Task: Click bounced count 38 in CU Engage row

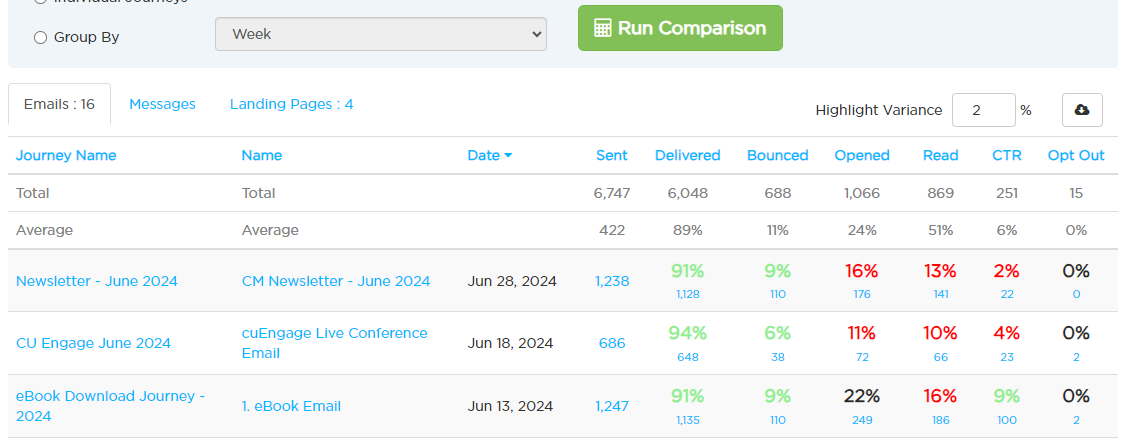Action: 778,357
